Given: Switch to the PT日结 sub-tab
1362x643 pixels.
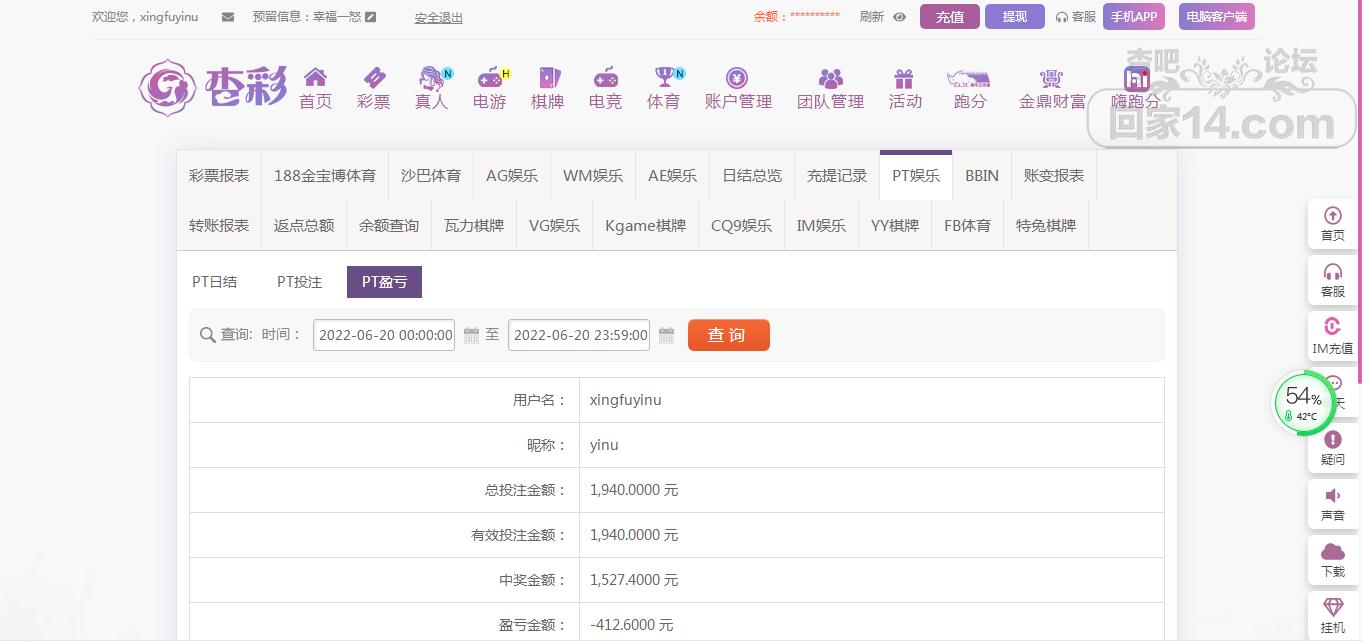Looking at the screenshot, I should 215,282.
